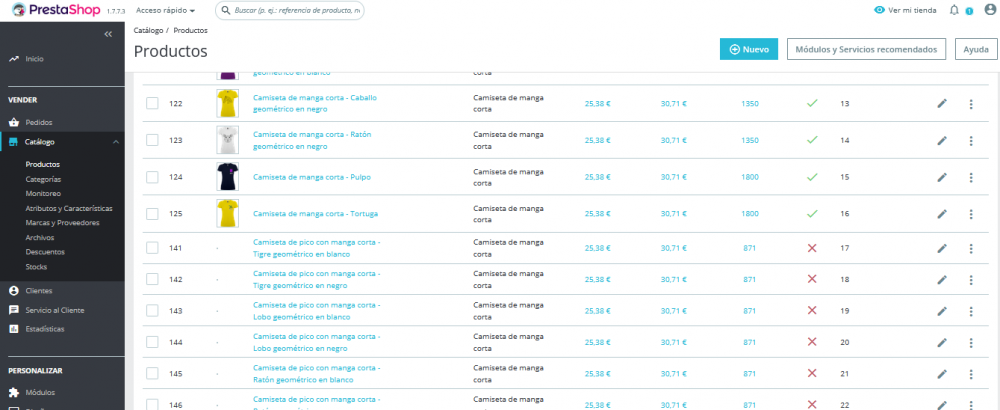Image resolution: width=1000 pixels, height=410 pixels.
Task: Open Atributos y Características submenu item
Action: coord(69,208)
